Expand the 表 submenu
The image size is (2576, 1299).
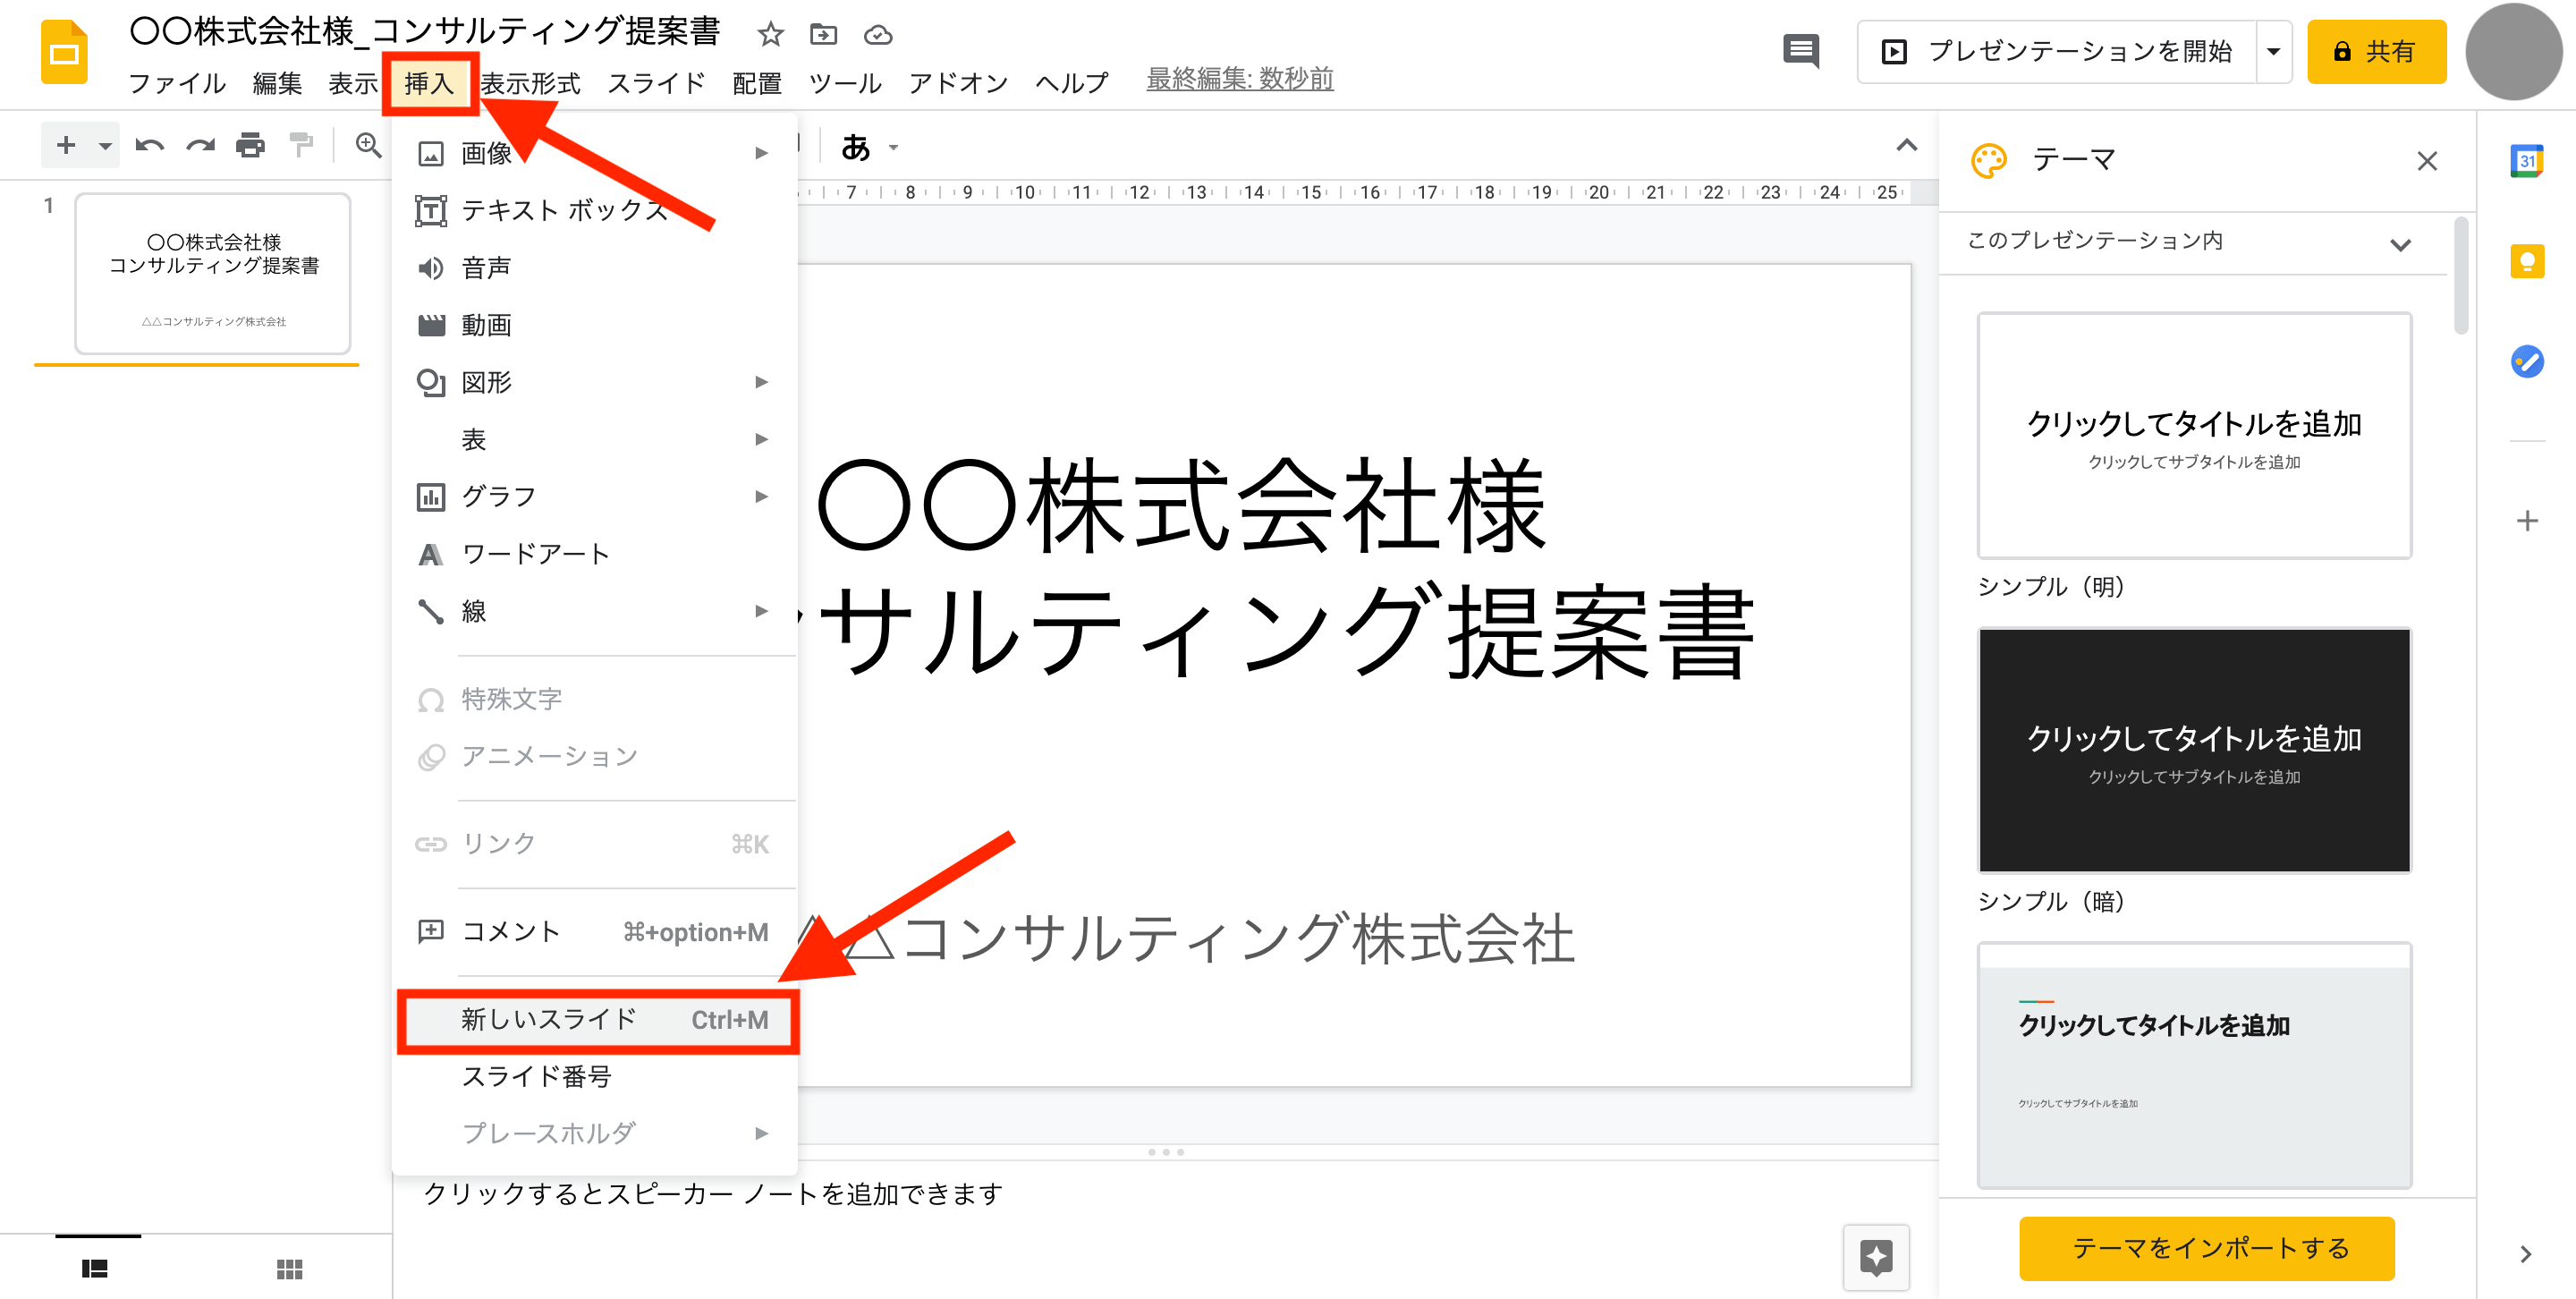tap(595, 439)
